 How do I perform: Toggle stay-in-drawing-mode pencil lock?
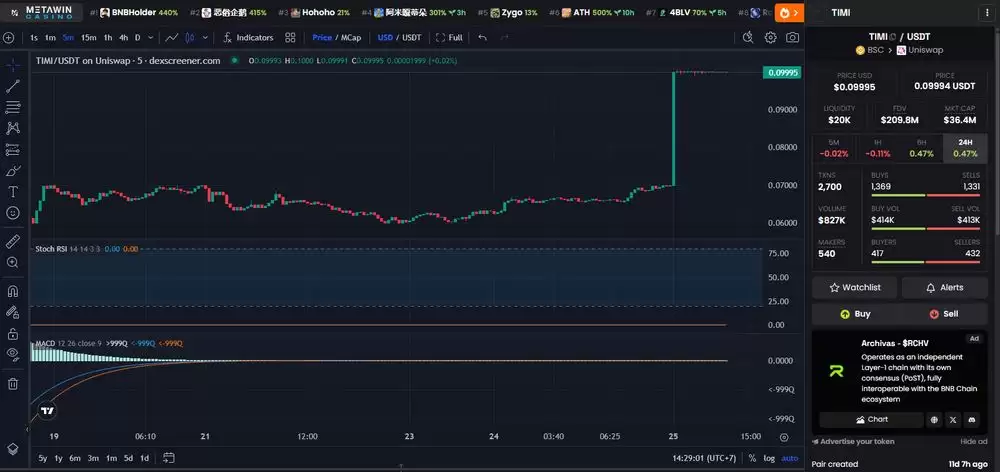[x=13, y=312]
